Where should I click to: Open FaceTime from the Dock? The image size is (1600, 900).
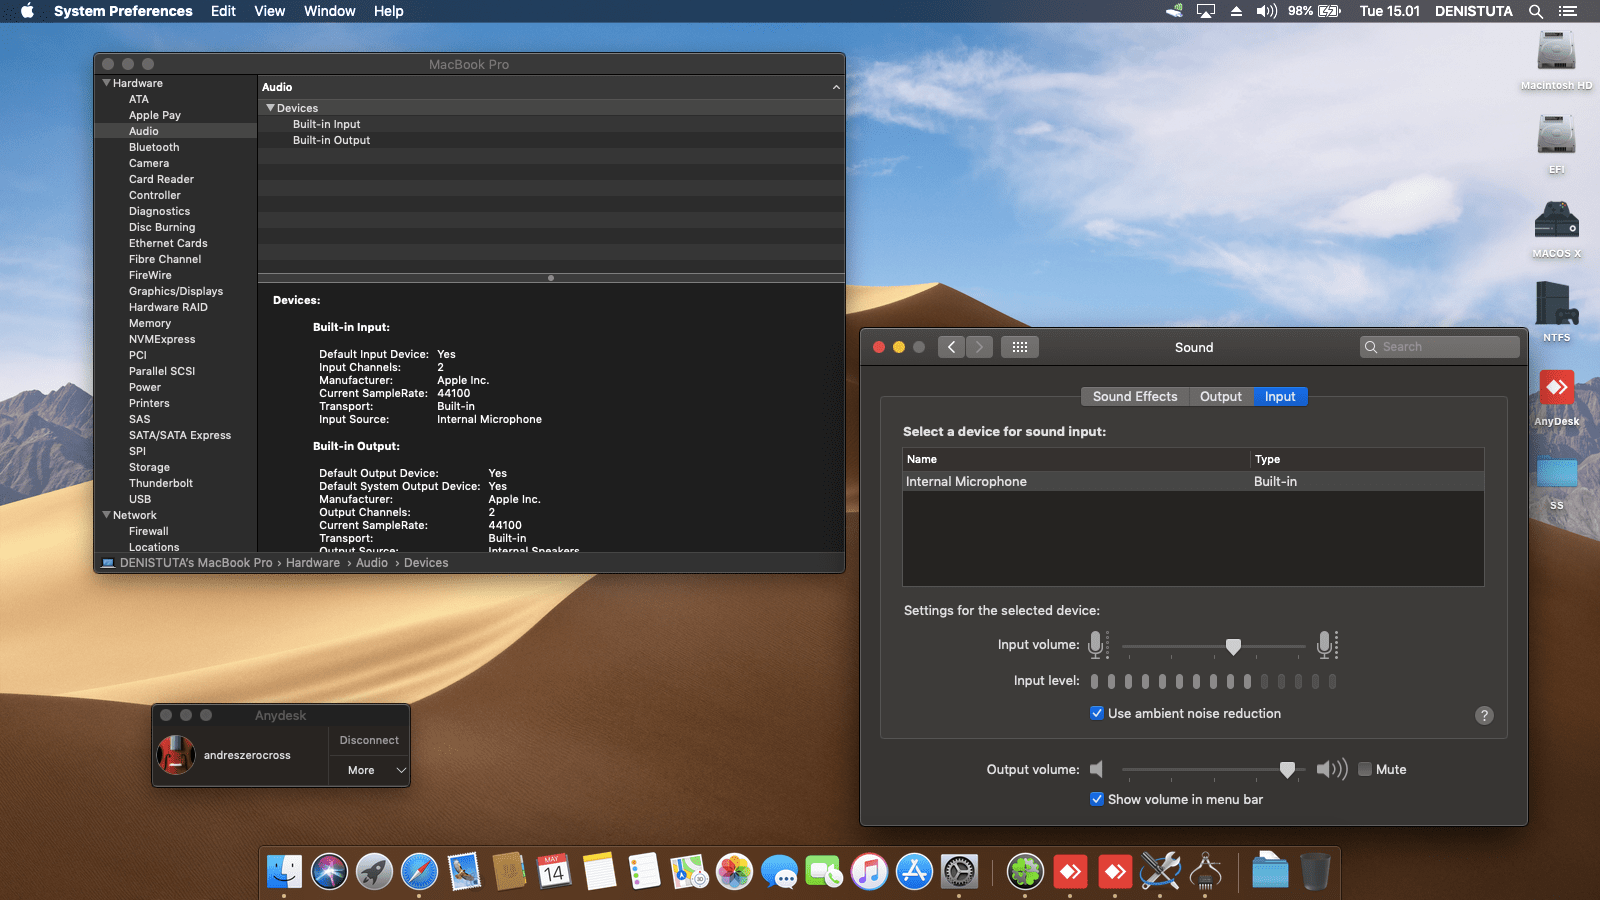(824, 872)
